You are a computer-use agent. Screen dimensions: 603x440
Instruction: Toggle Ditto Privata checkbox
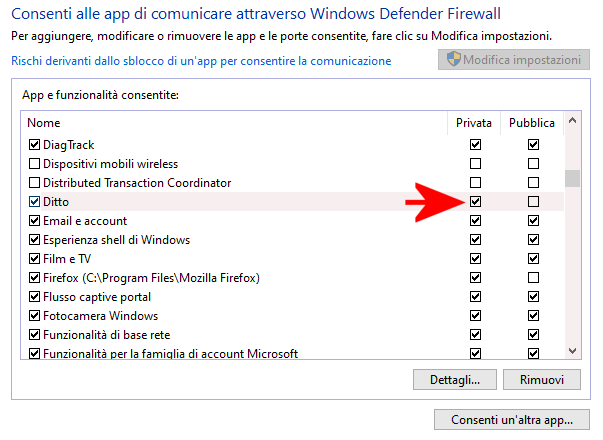pos(475,202)
